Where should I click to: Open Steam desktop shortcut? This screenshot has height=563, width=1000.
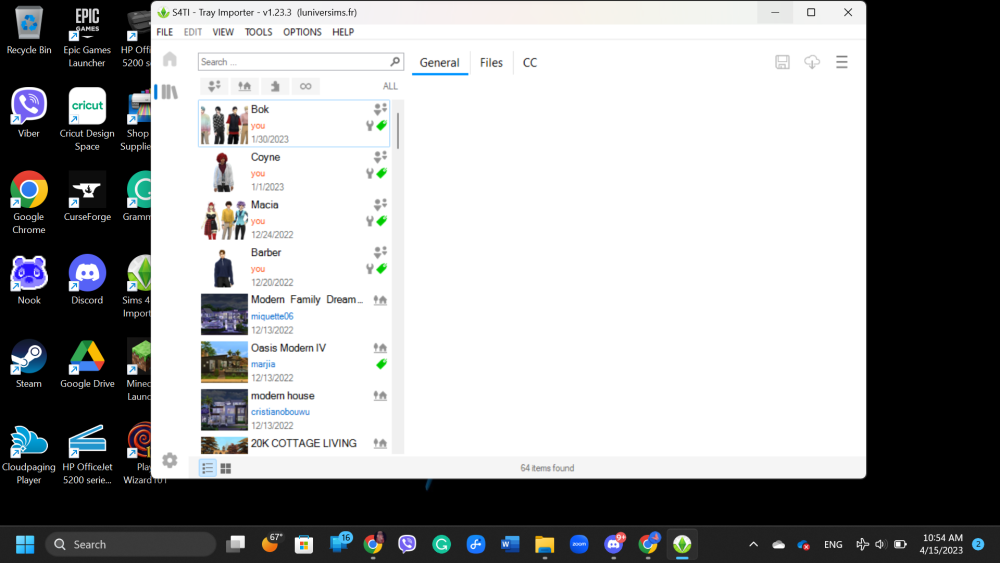tap(29, 363)
